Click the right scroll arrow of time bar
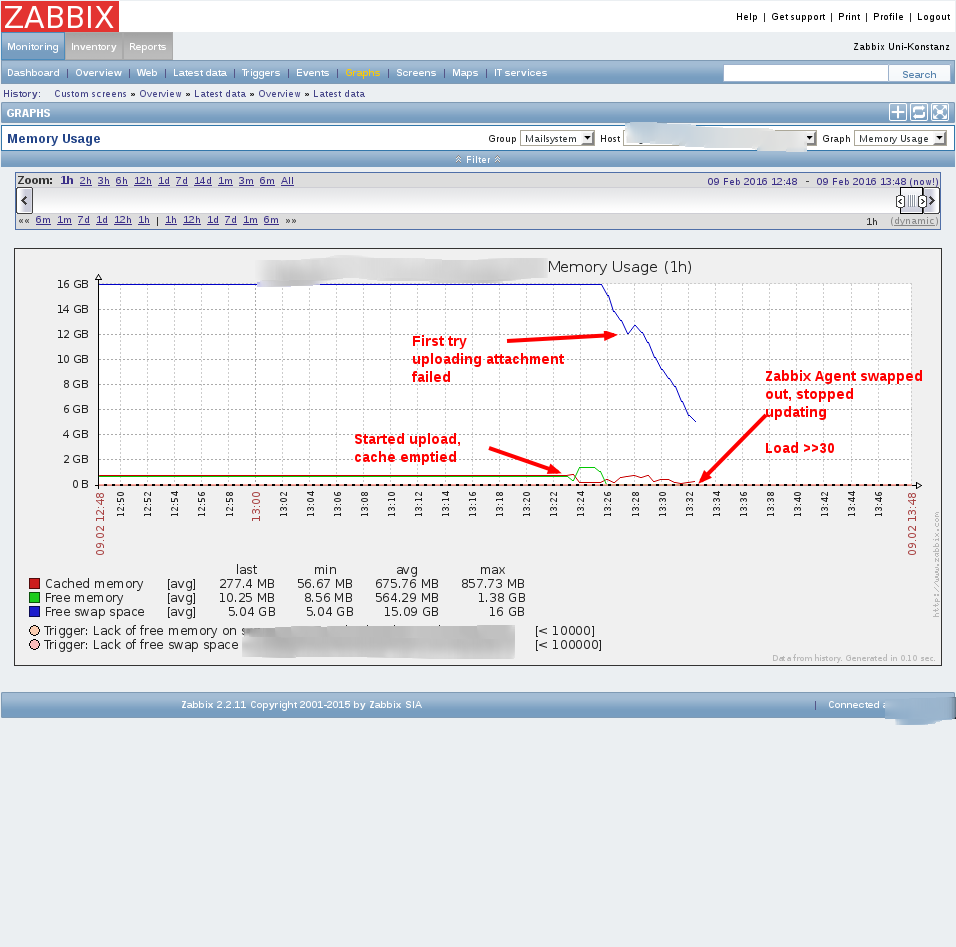Viewport: 956px width, 947px height. (933, 200)
